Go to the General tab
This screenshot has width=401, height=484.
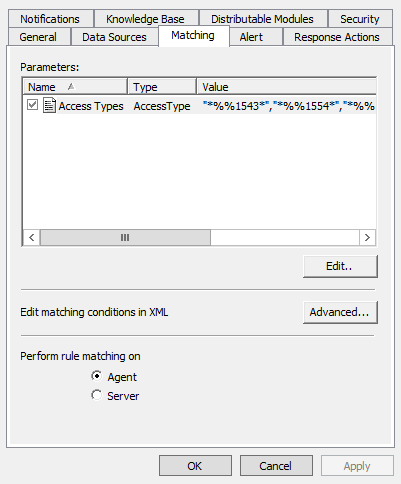click(38, 37)
